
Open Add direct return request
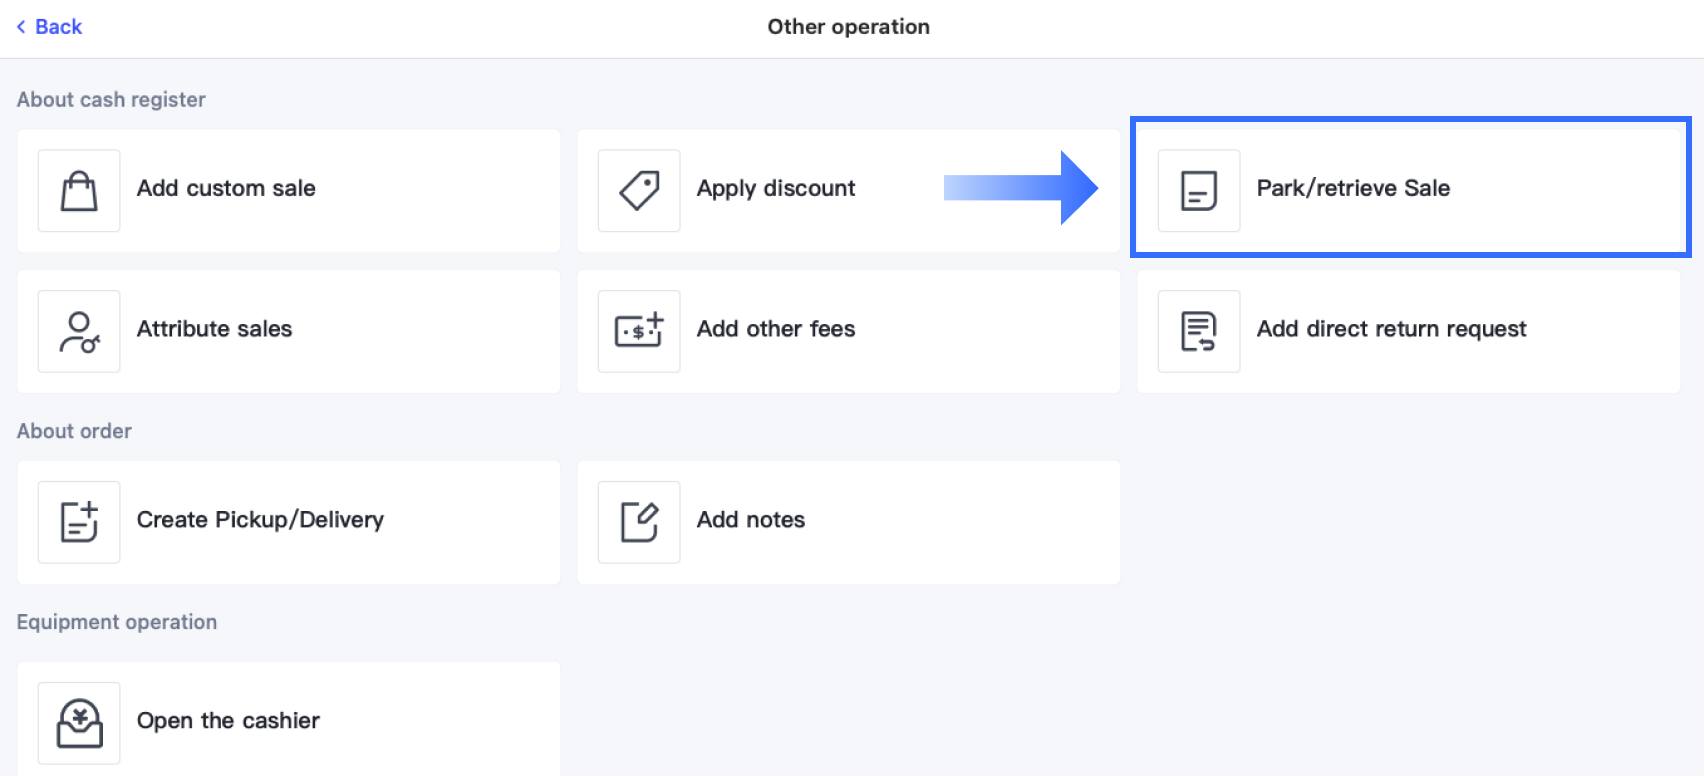point(1391,329)
